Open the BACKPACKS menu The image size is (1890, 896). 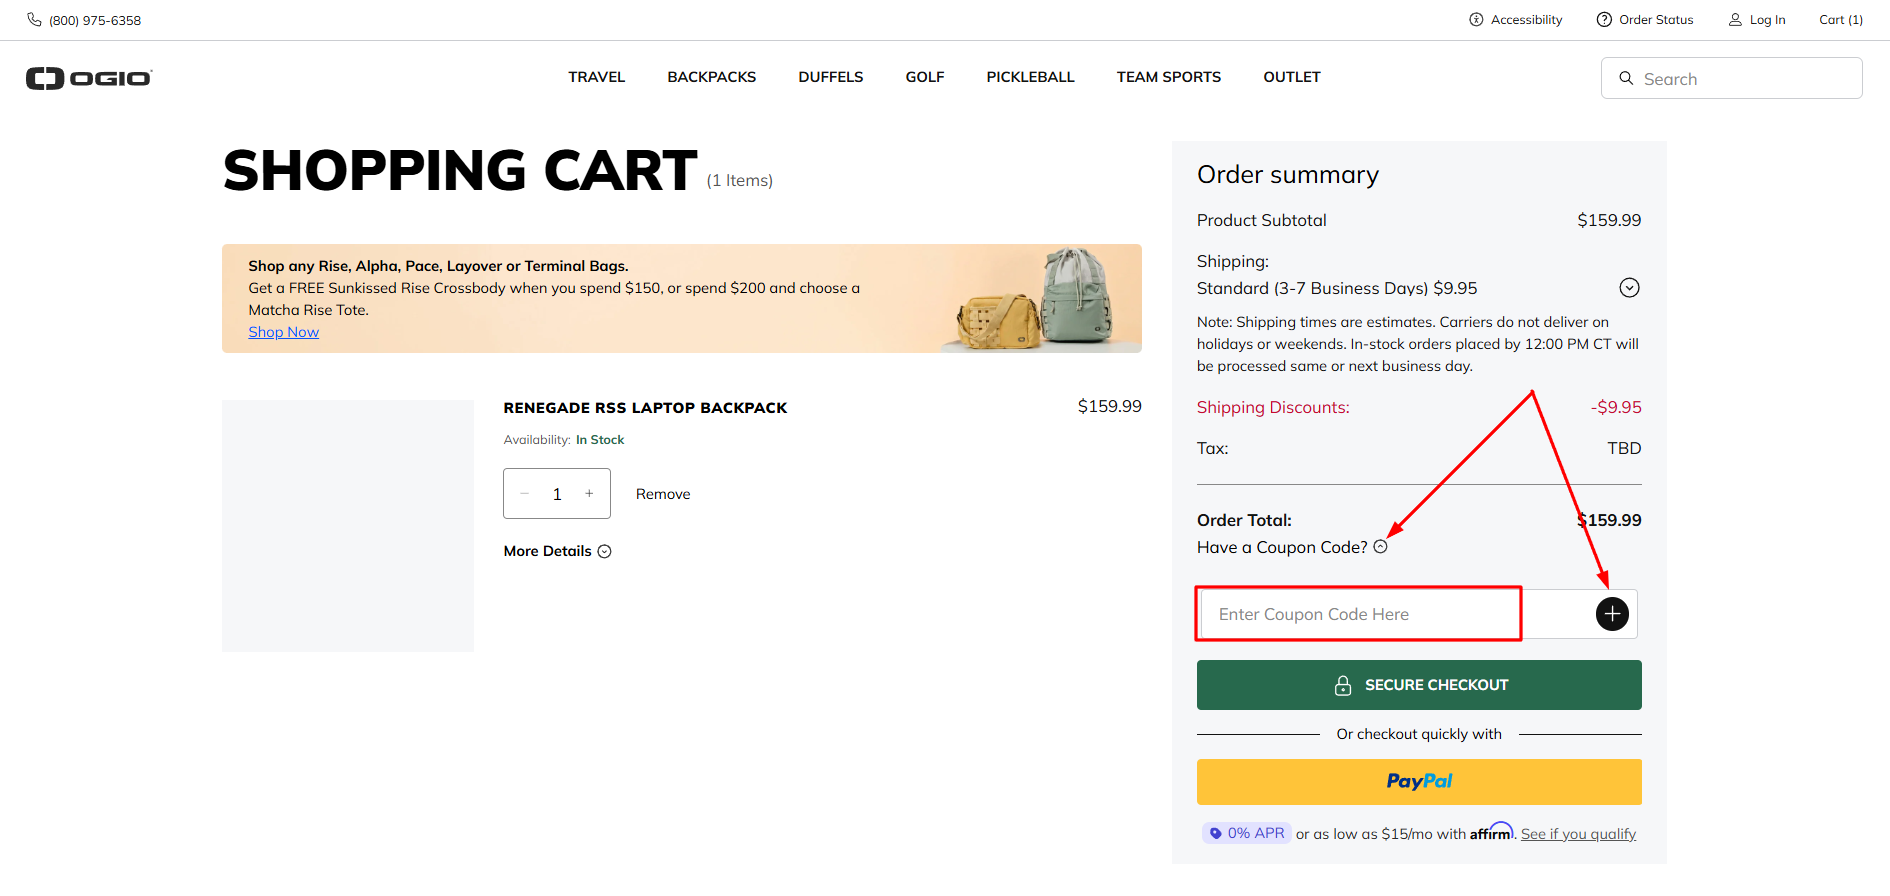(712, 77)
